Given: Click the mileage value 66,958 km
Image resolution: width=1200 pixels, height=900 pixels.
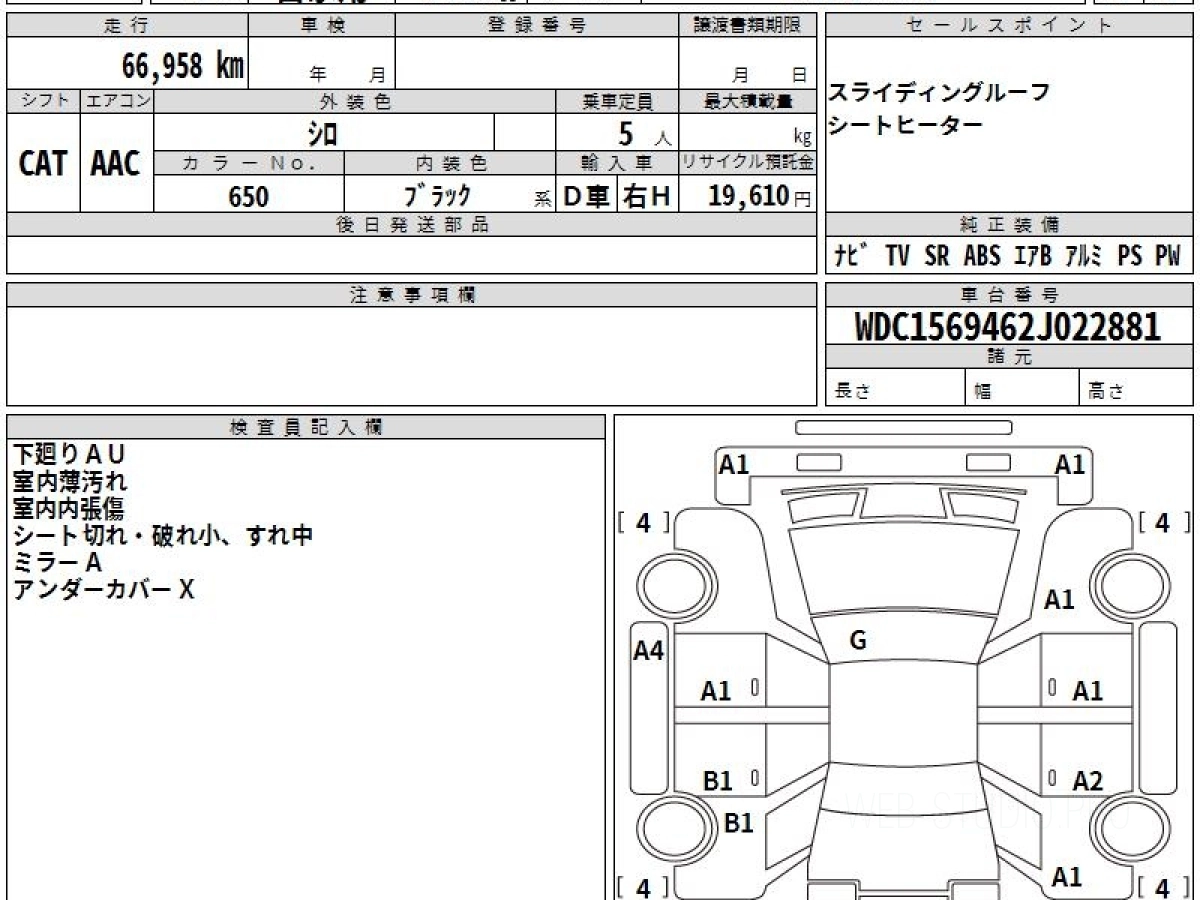Looking at the screenshot, I should (x=184, y=66).
